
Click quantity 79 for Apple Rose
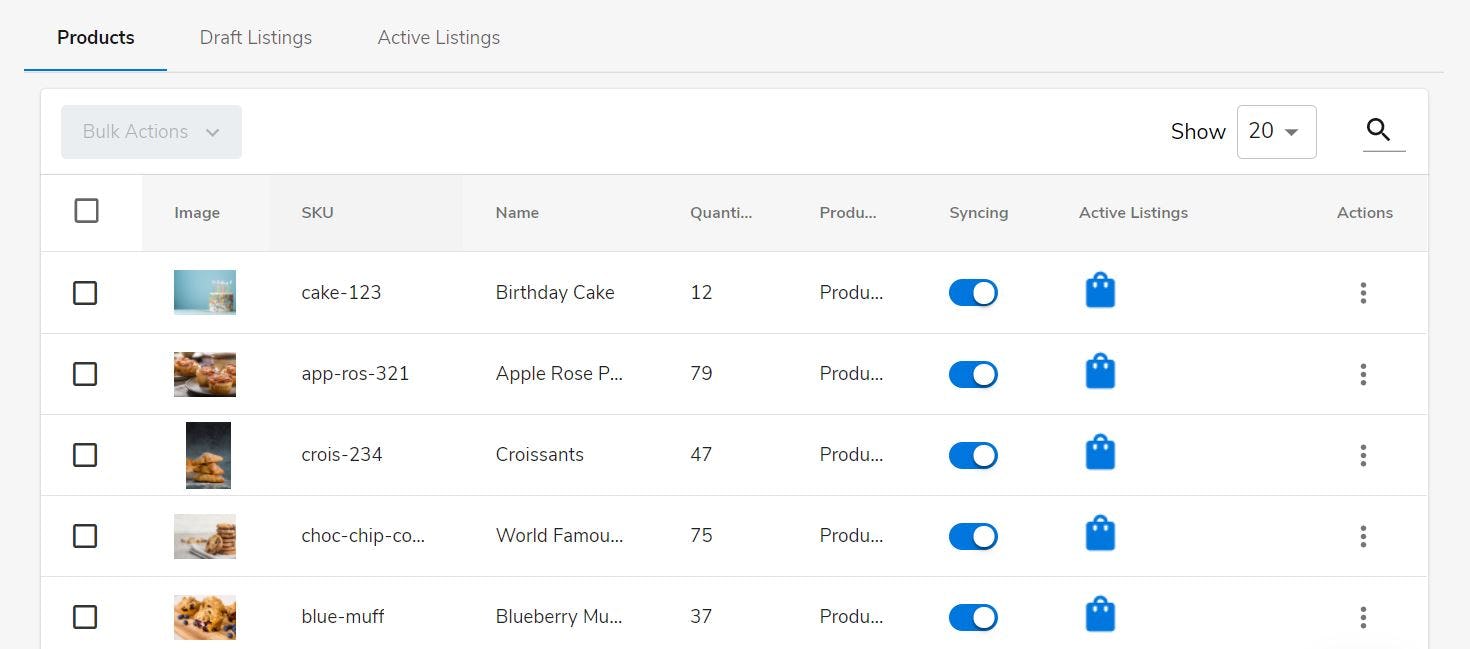pyautogui.click(x=701, y=374)
